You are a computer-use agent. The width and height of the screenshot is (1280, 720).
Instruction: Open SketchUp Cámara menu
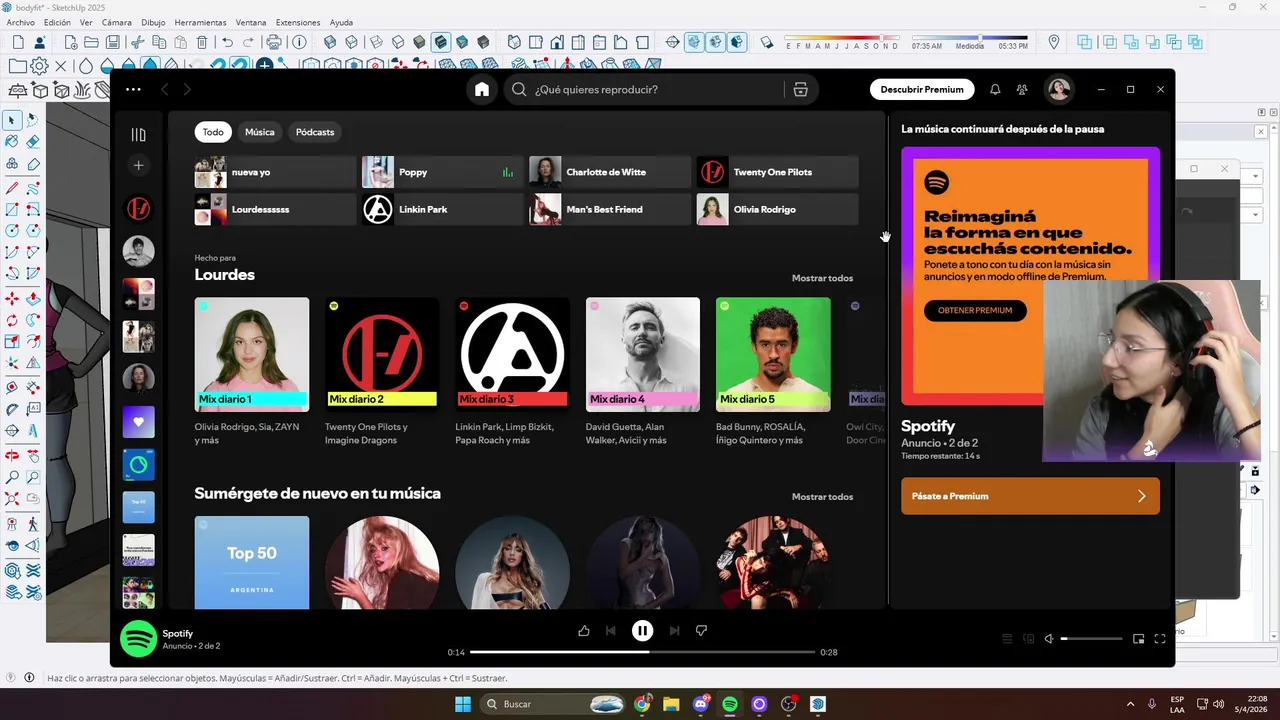[116, 22]
